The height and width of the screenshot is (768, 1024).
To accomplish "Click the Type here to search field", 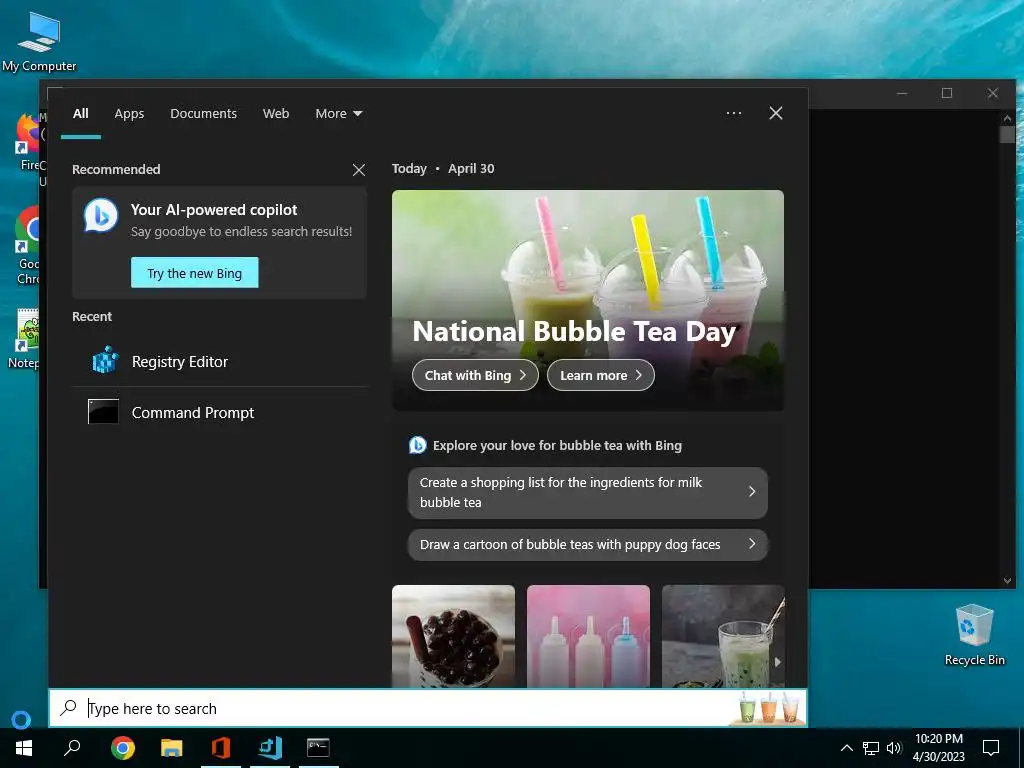I will (428, 708).
